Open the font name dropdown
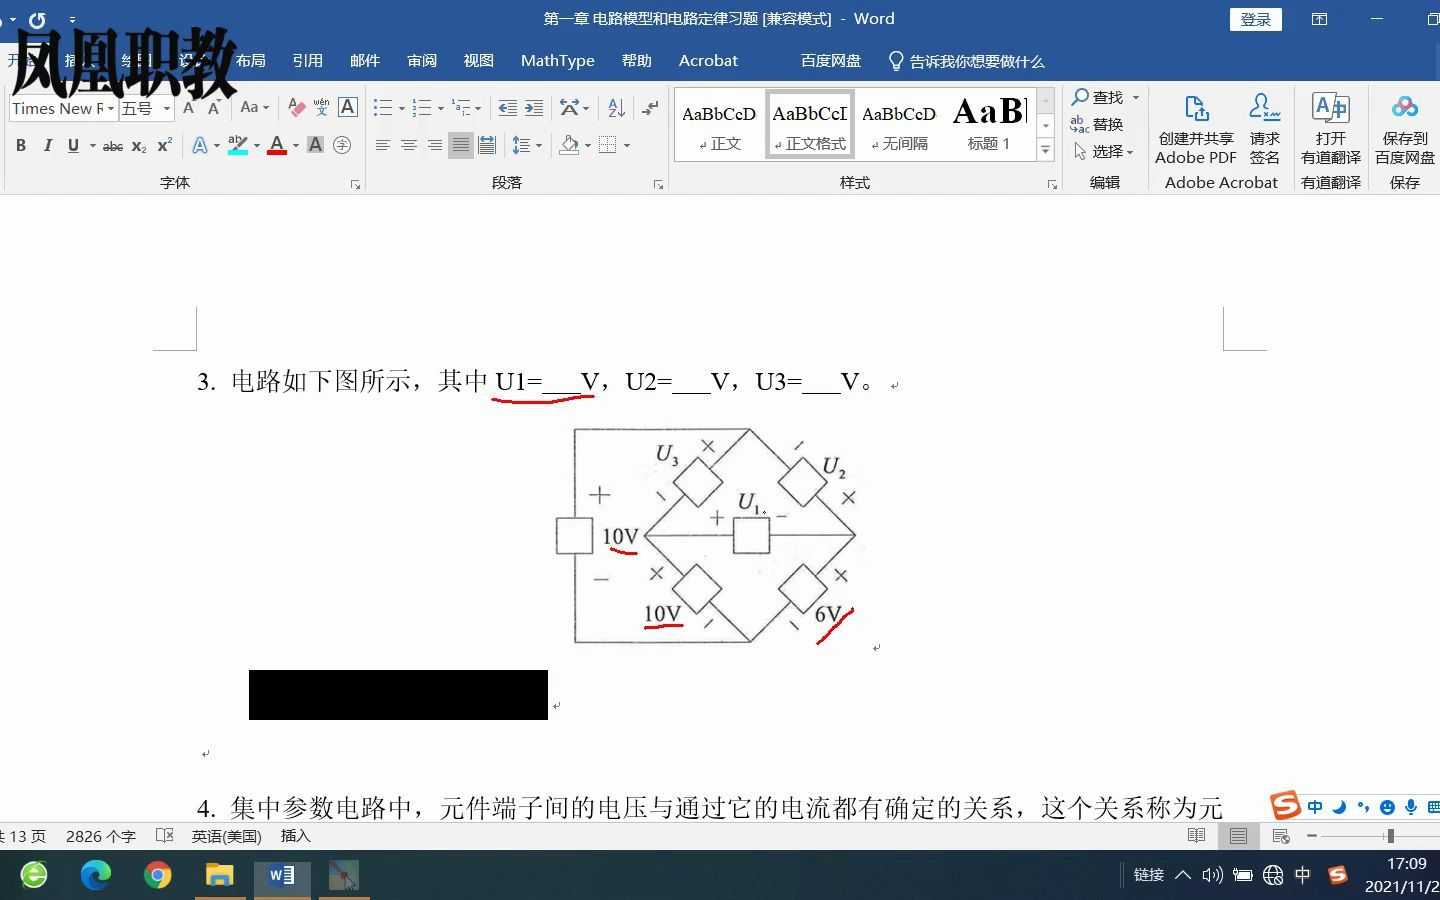This screenshot has height=900, width=1440. pos(111,108)
